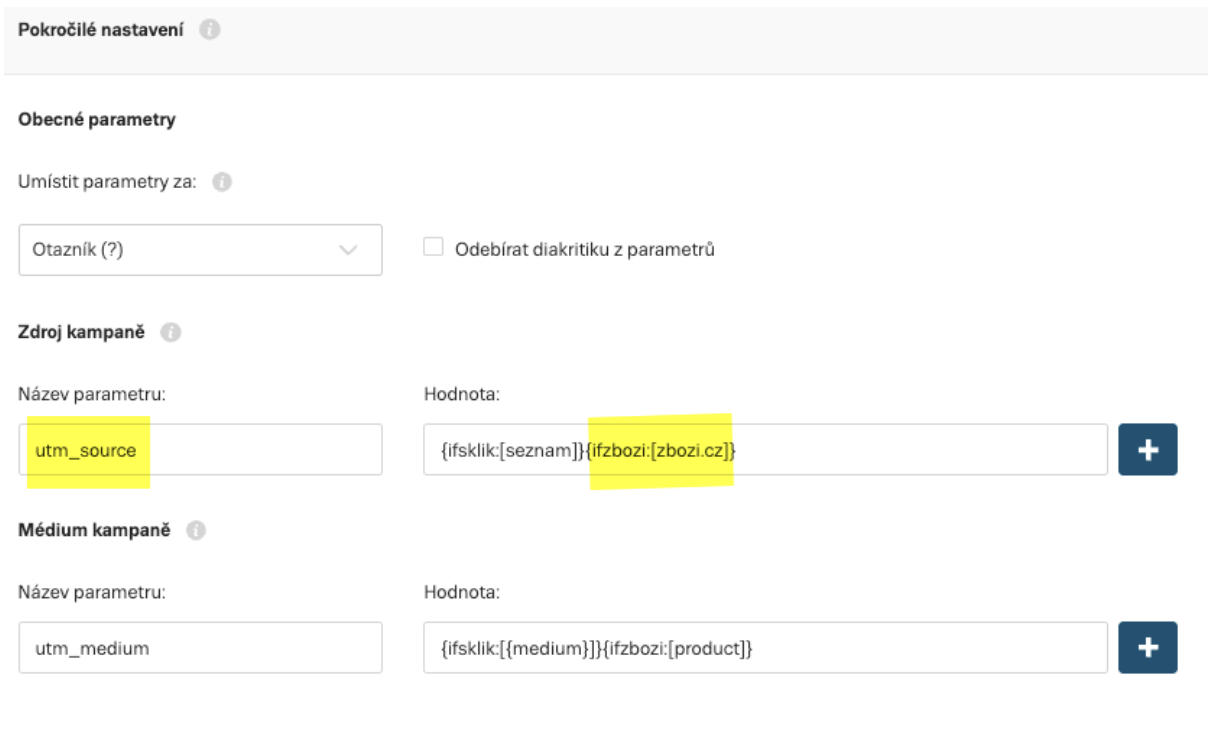Open the Otazník (?) dropdown
This screenshot has height=734, width=1214.
[x=200, y=250]
